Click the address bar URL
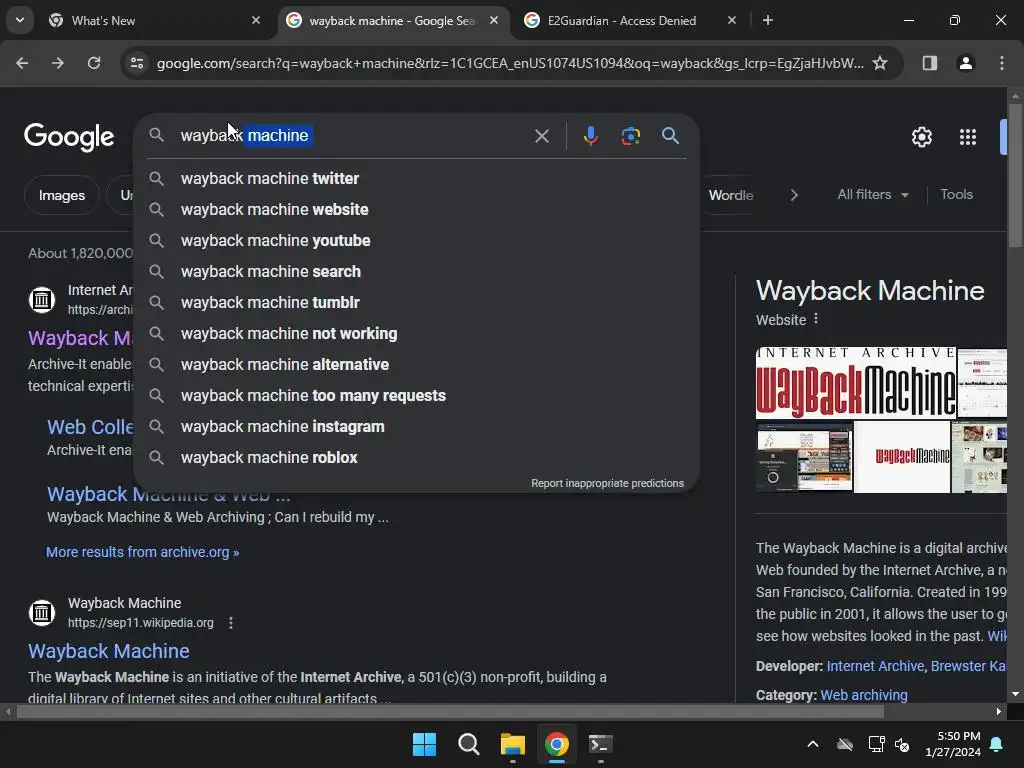This screenshot has height=768, width=1024. click(510, 63)
